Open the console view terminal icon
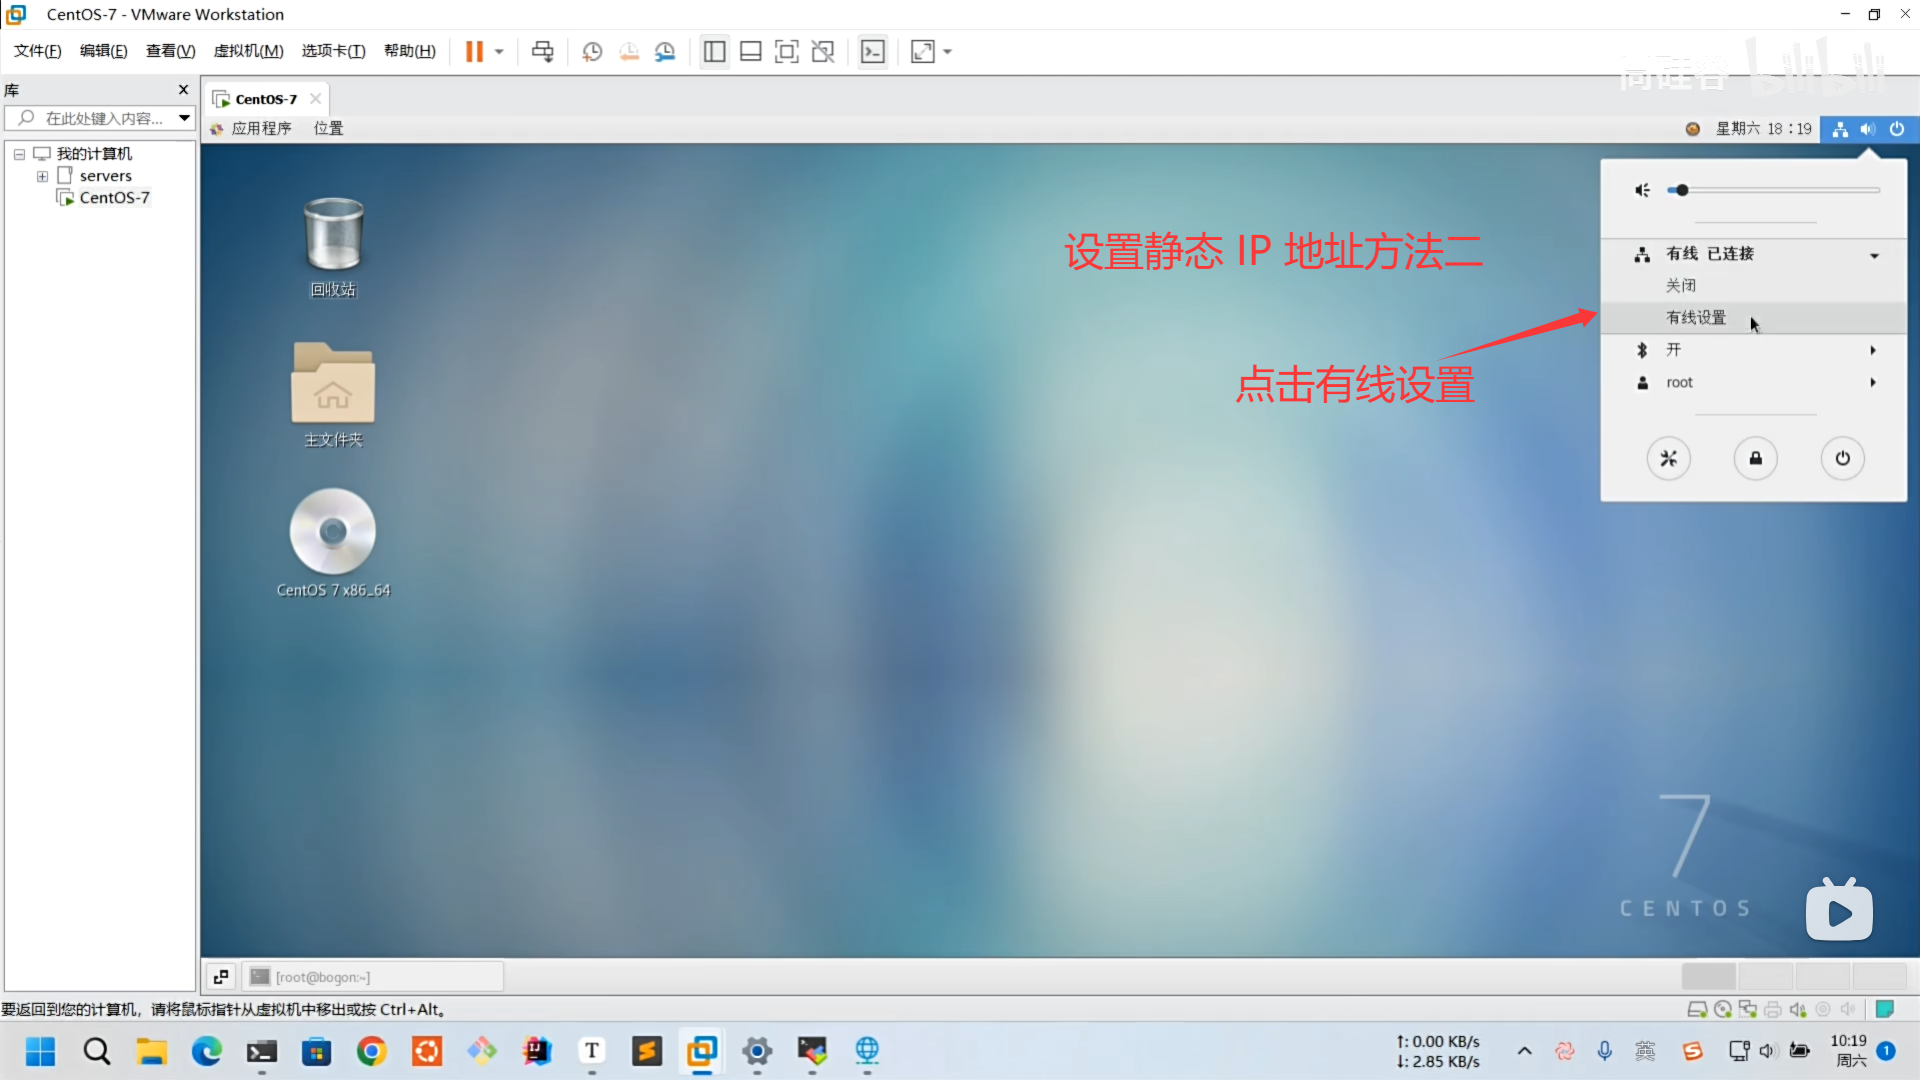Viewport: 1920px width, 1080px height. pyautogui.click(x=873, y=52)
